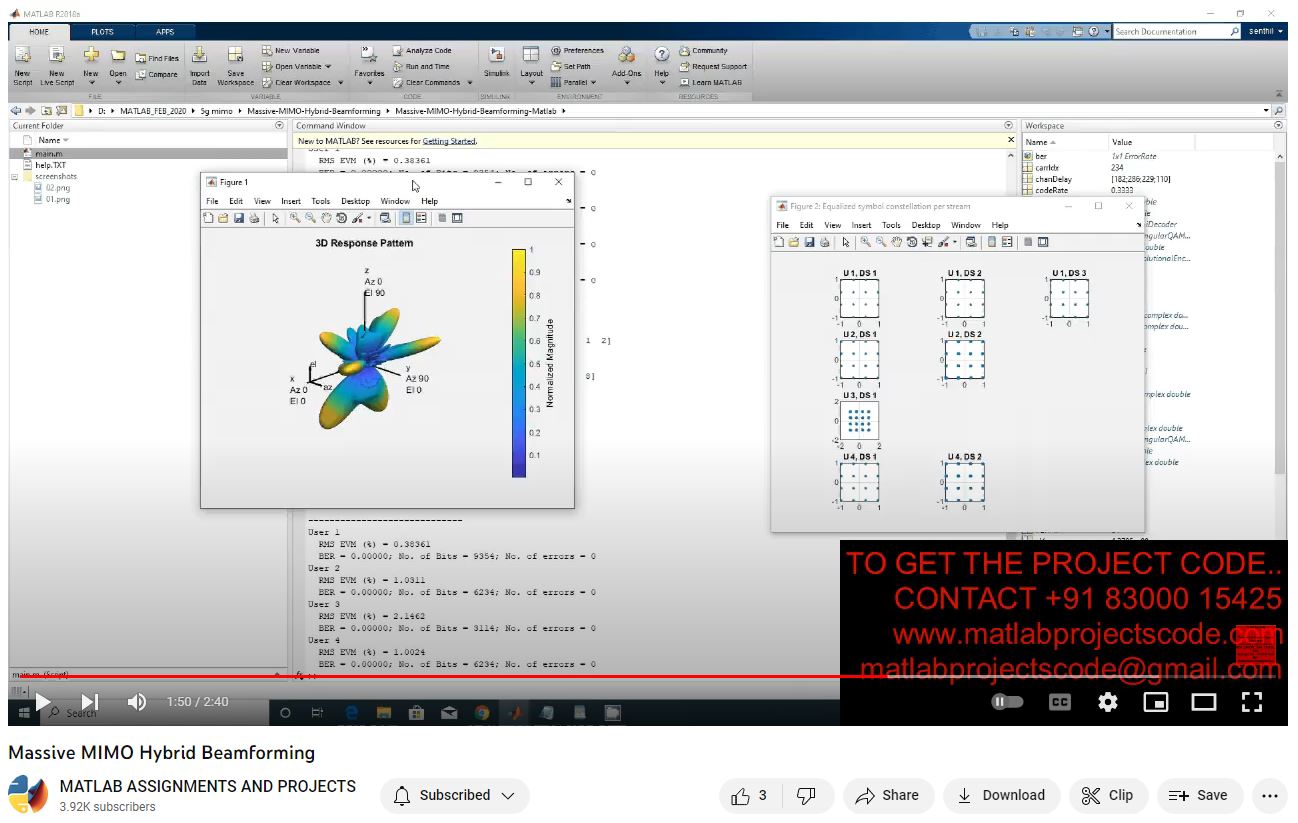
Task: Click the Figure 1 colorbar scale
Action: click(519, 363)
